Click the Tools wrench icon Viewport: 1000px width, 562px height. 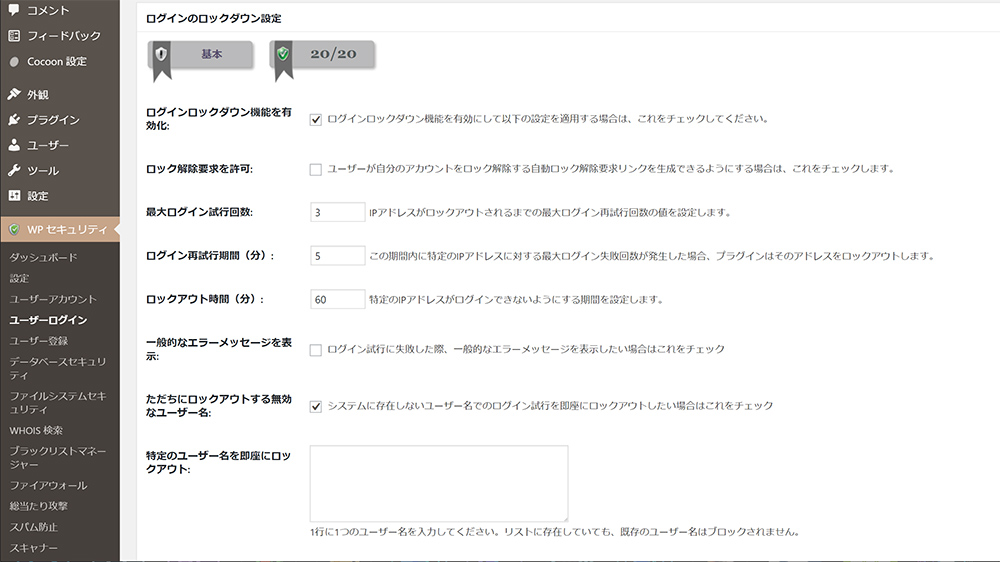[x=14, y=171]
